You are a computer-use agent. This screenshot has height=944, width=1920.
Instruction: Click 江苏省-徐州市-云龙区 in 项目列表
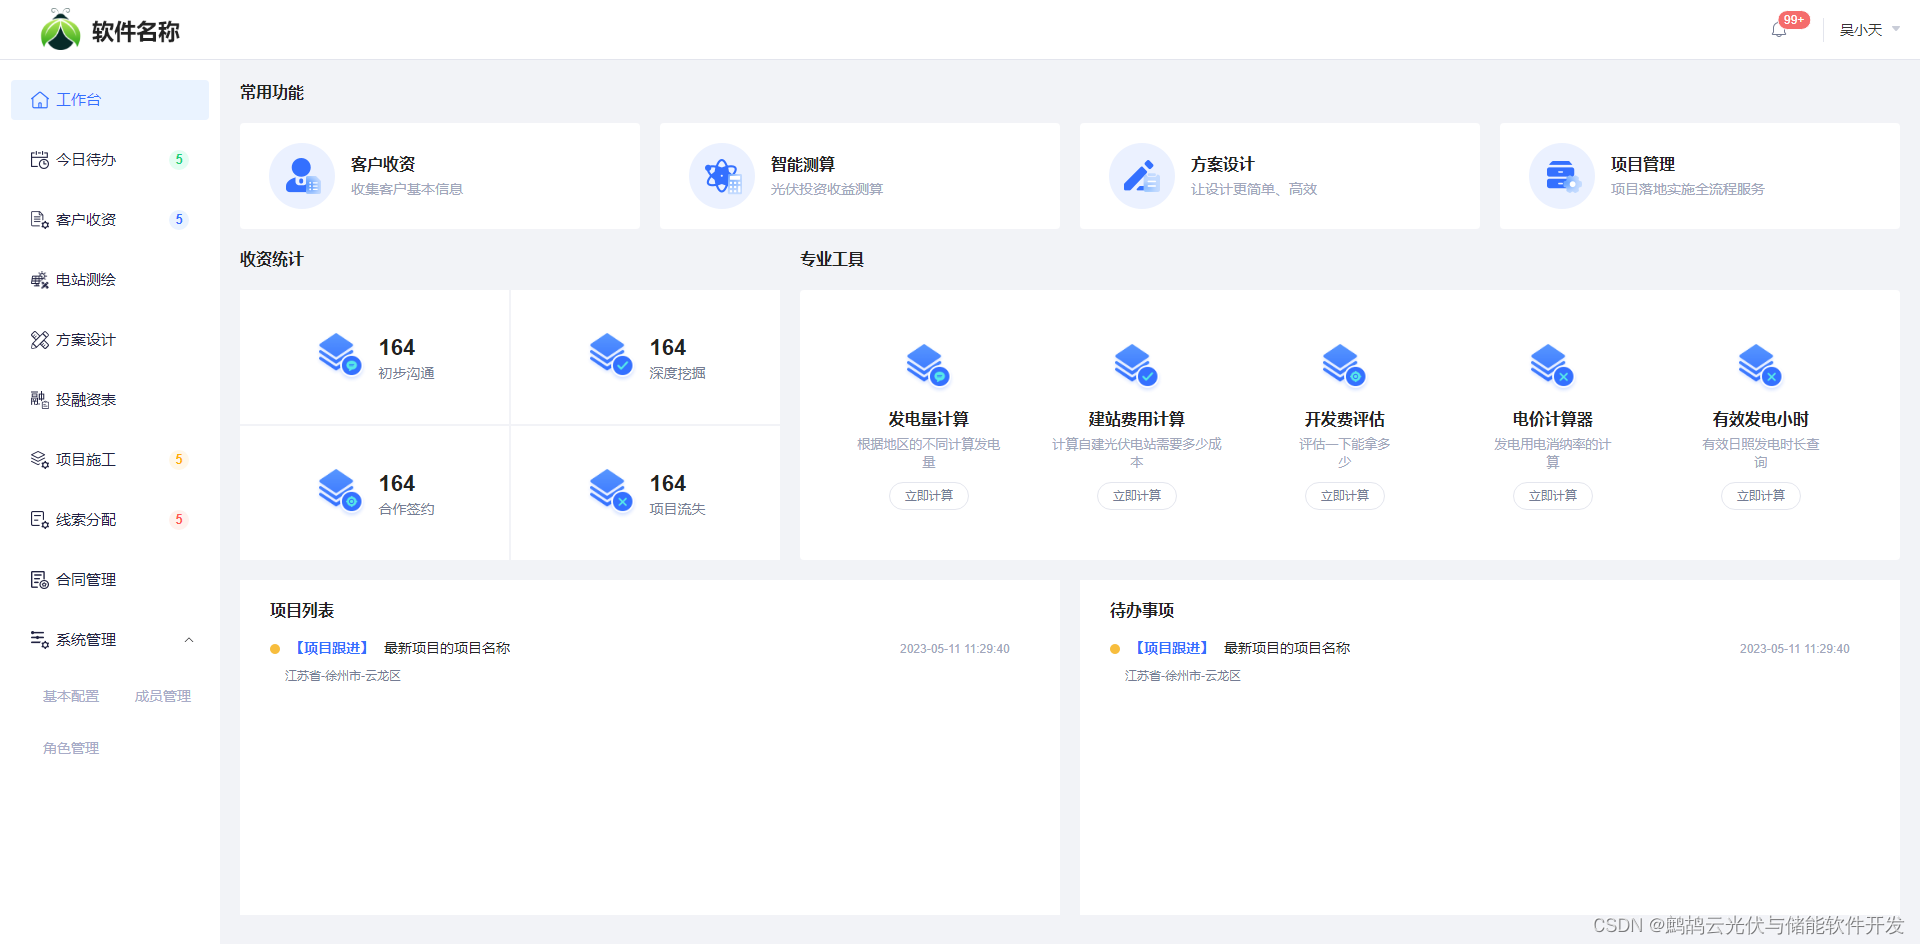(x=343, y=676)
